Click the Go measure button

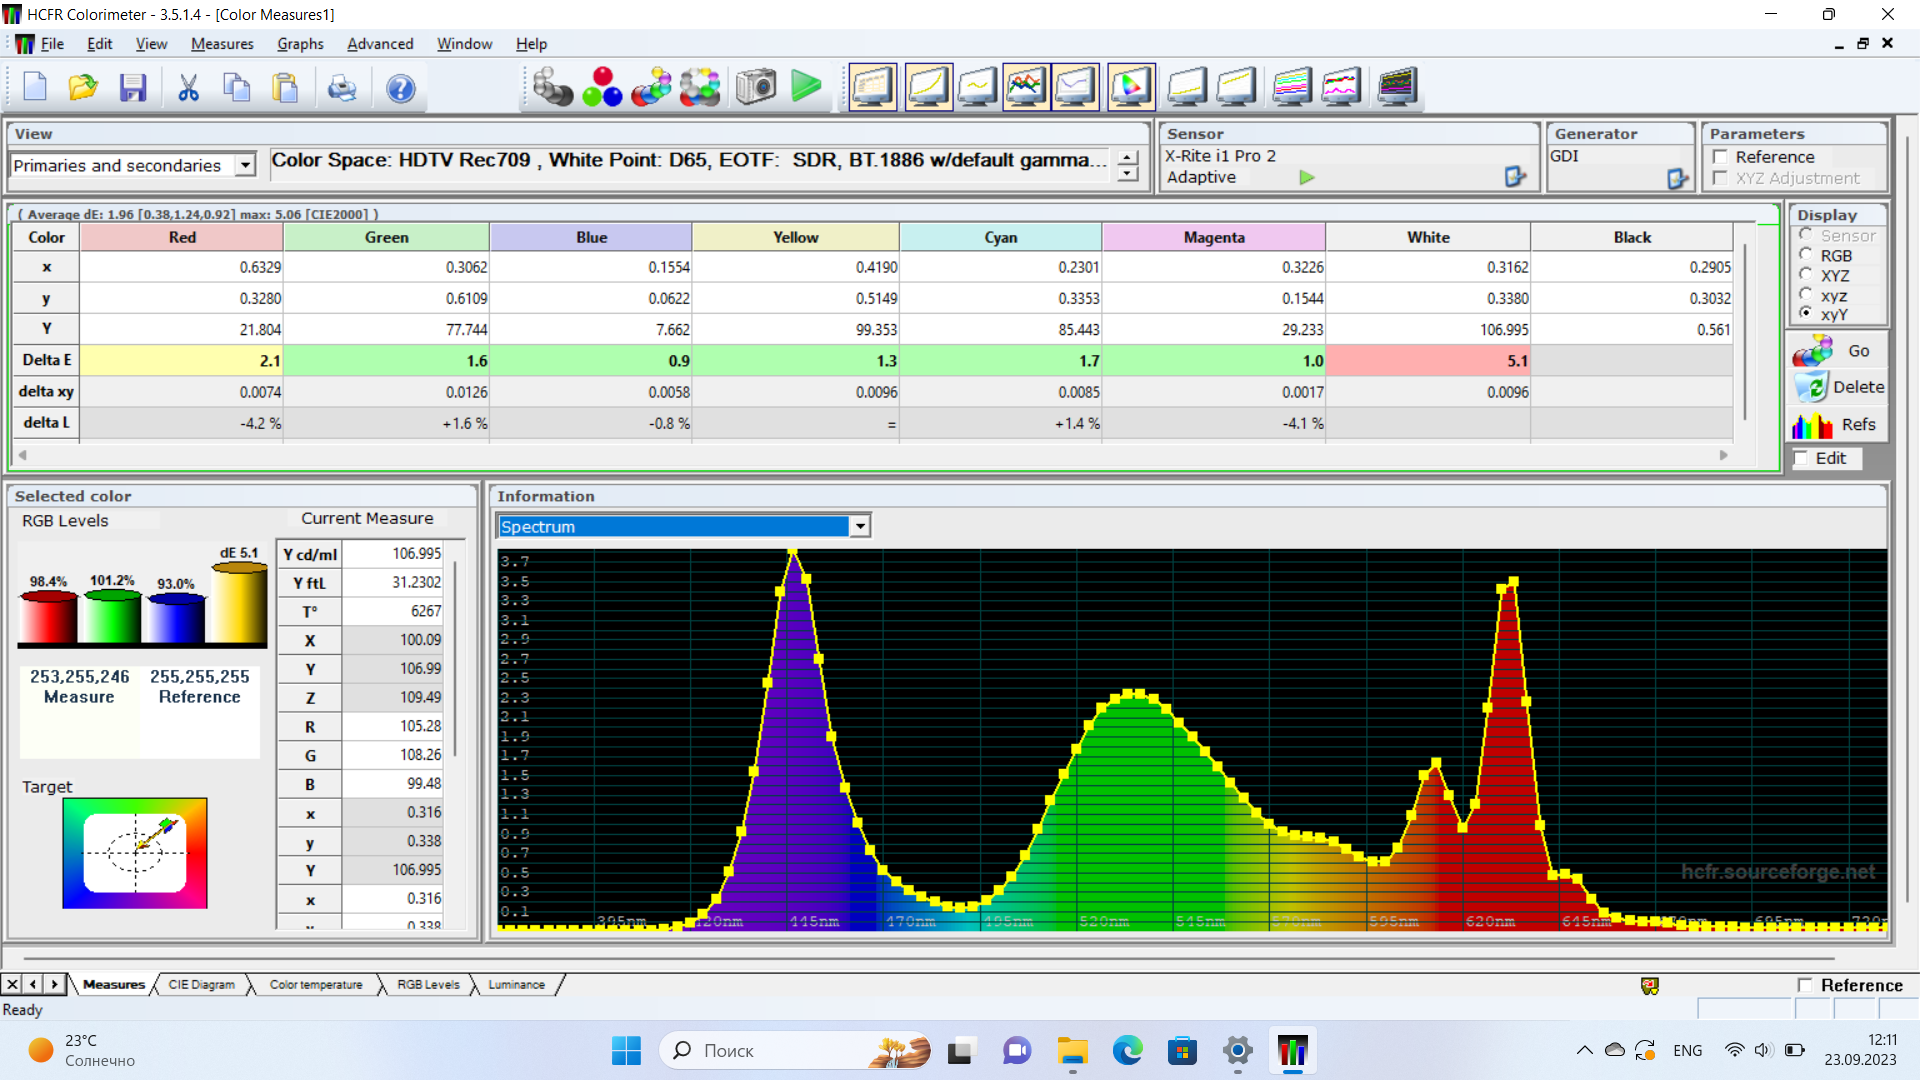[1839, 351]
